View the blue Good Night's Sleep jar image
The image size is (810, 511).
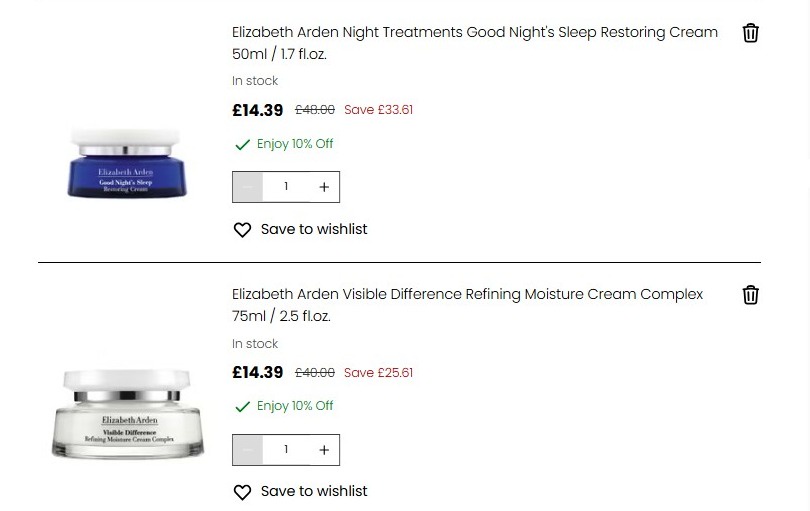point(125,162)
